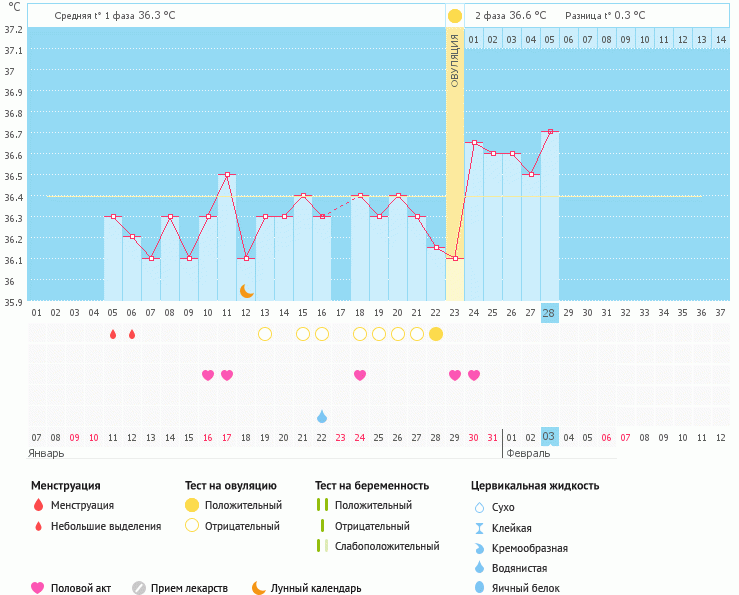Click the pink heart on cycle day 10
Screen dimensions: 739x595
coord(208,375)
